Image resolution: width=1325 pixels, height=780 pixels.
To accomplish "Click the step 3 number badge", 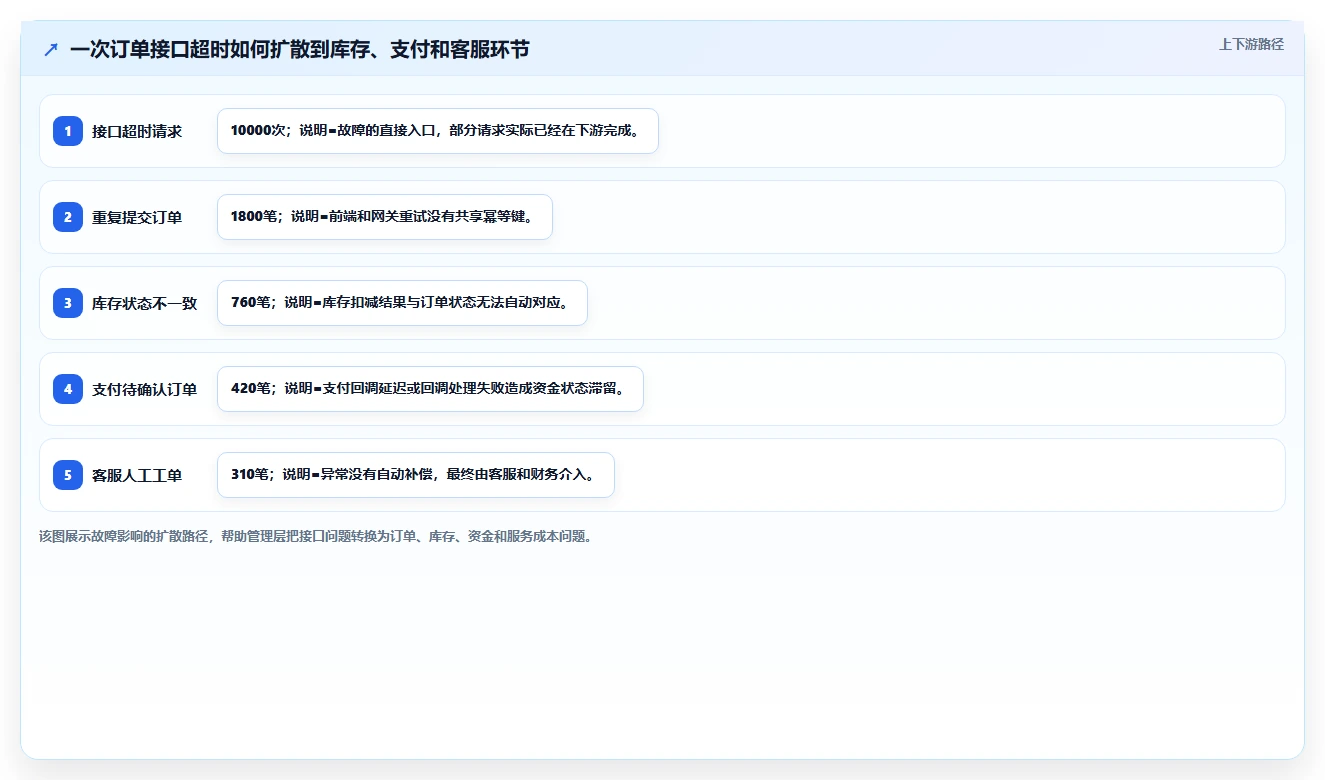I will tap(68, 303).
